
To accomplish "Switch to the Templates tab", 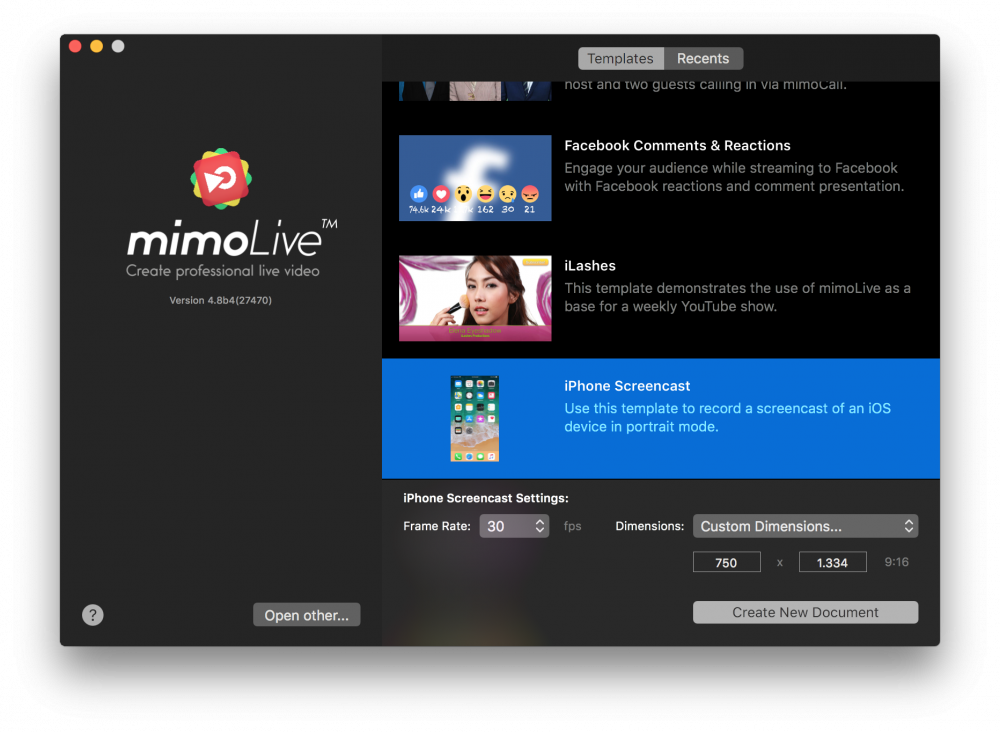I will click(621, 59).
